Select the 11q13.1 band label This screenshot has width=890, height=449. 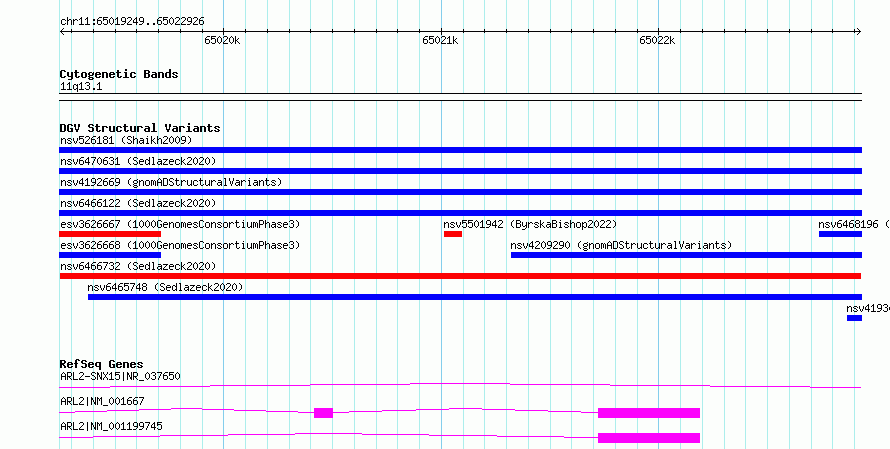(x=81, y=87)
